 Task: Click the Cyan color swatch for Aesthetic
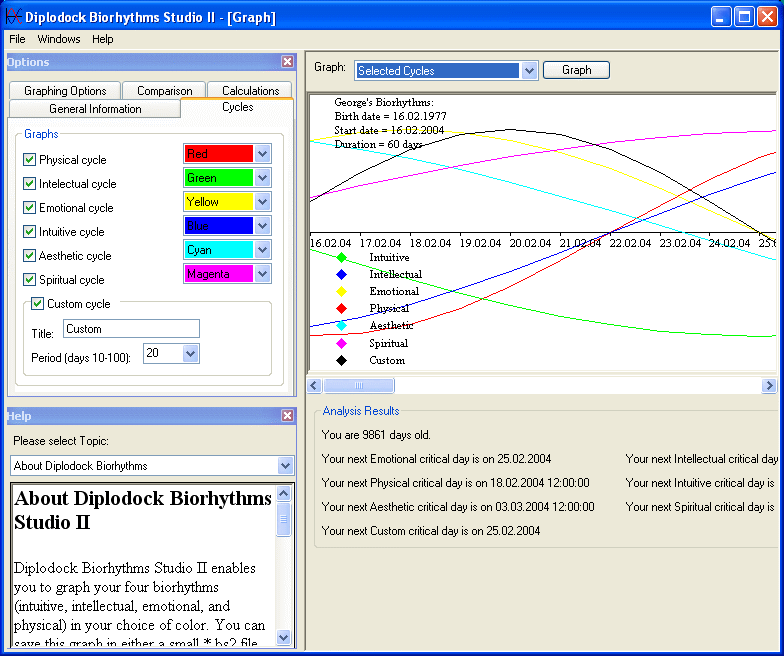[x=219, y=250]
